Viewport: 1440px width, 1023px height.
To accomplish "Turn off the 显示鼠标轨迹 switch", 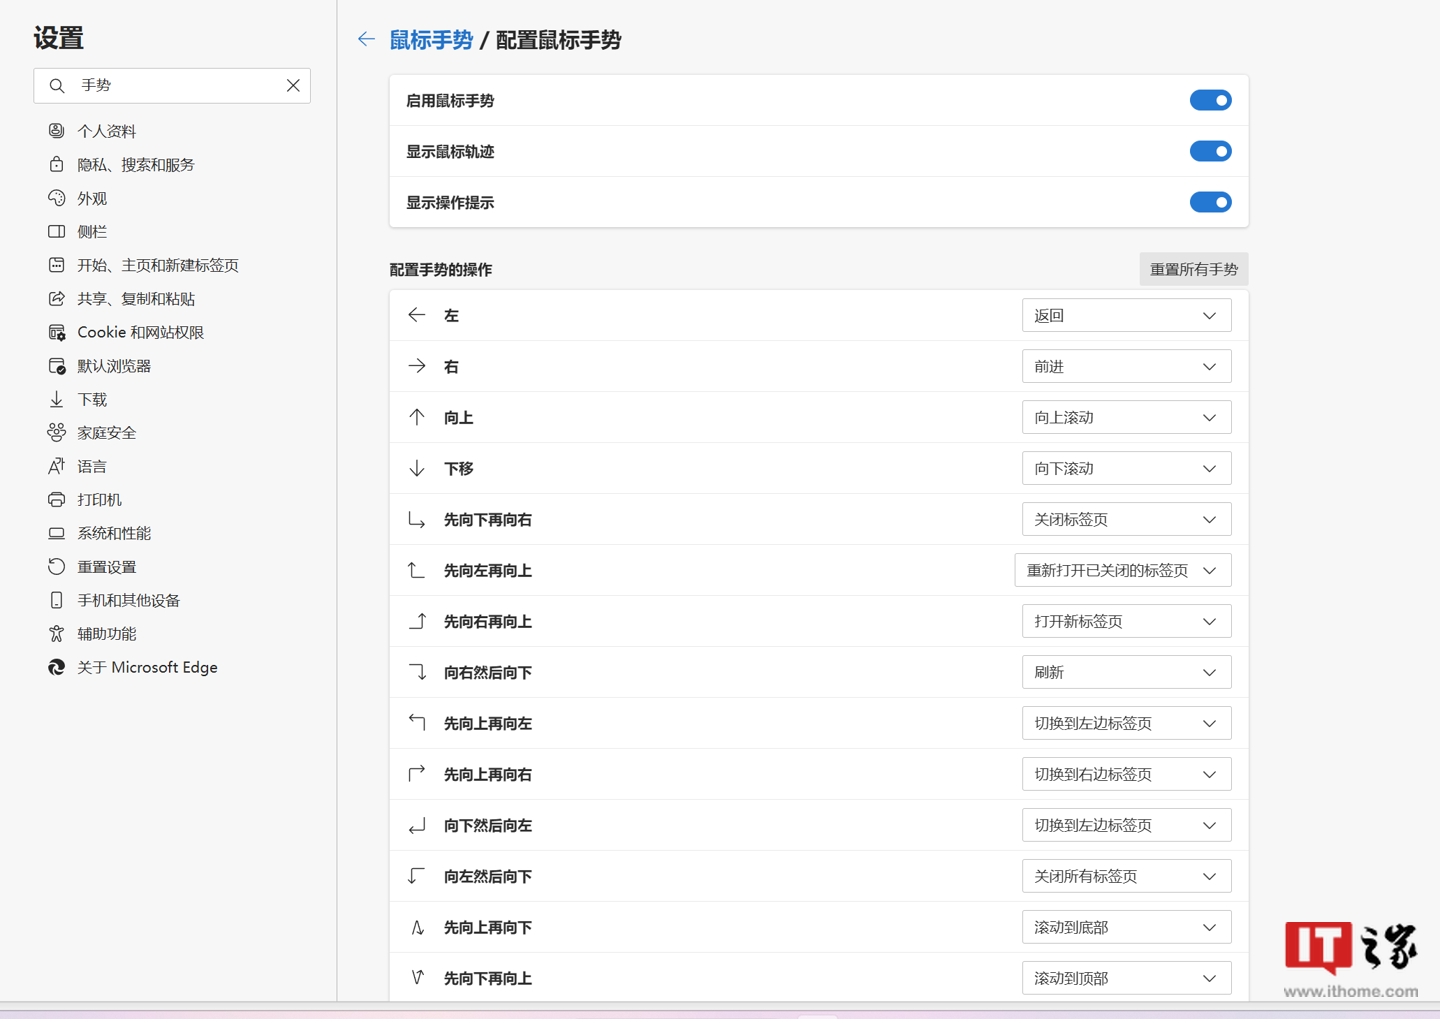I will (x=1210, y=151).
